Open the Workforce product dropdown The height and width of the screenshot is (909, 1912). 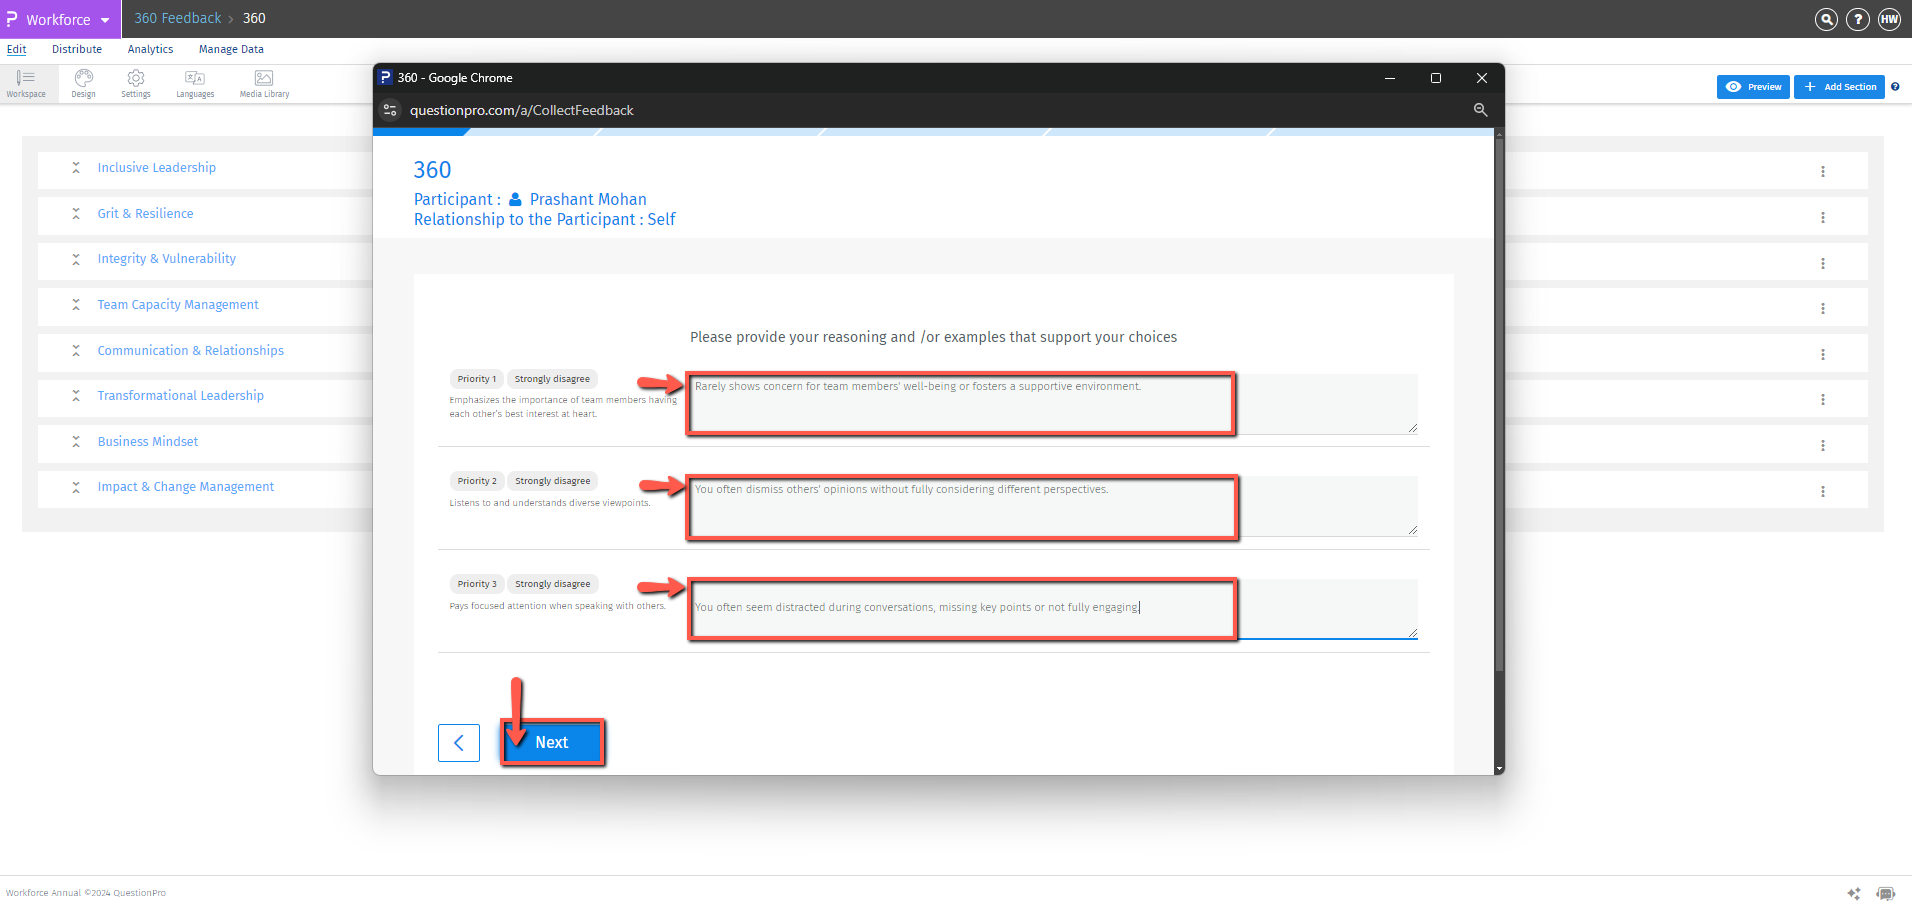click(60, 19)
